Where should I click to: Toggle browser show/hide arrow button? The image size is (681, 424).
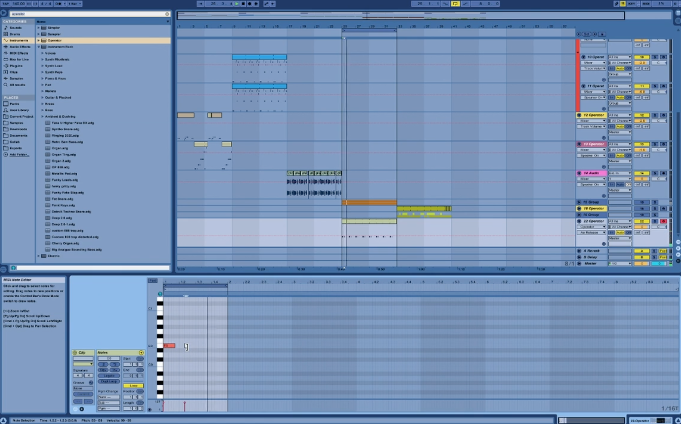tap(4, 14)
